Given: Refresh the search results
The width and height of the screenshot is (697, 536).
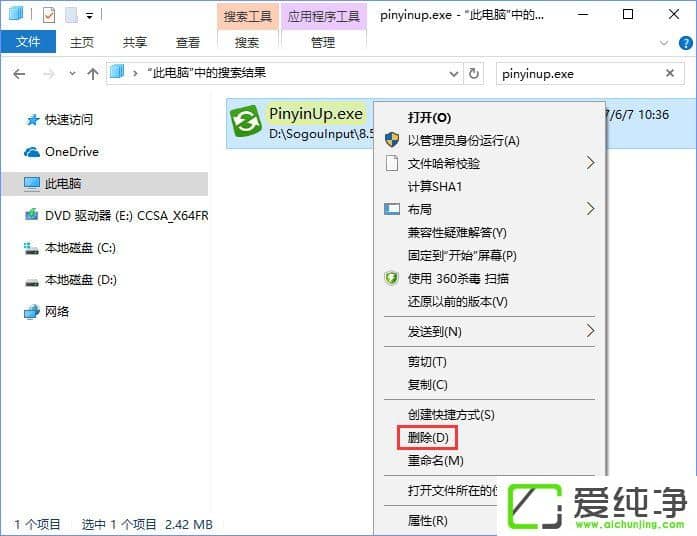Looking at the screenshot, I should [x=473, y=73].
